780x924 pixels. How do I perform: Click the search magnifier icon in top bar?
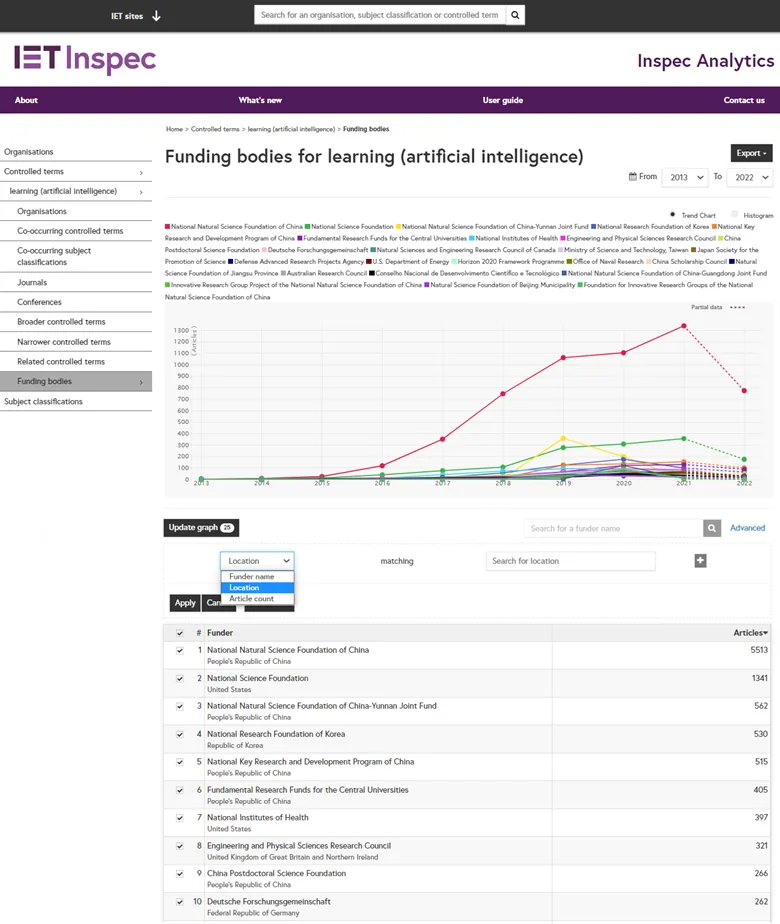point(514,16)
